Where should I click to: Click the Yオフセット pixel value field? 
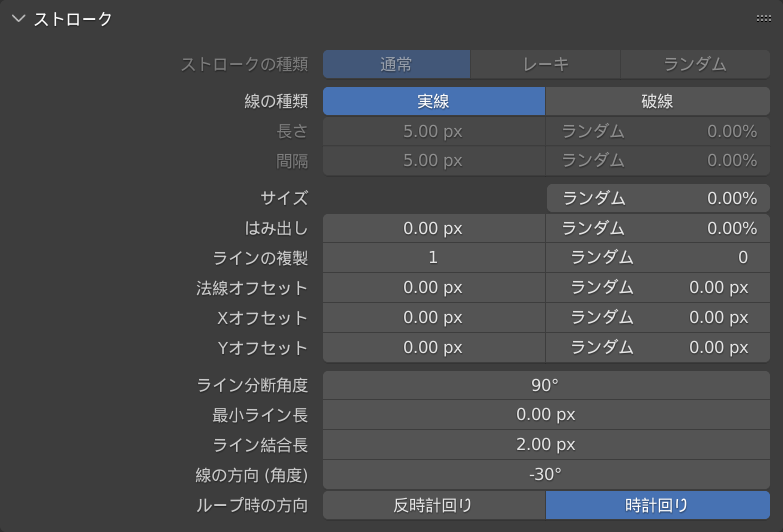coord(433,348)
